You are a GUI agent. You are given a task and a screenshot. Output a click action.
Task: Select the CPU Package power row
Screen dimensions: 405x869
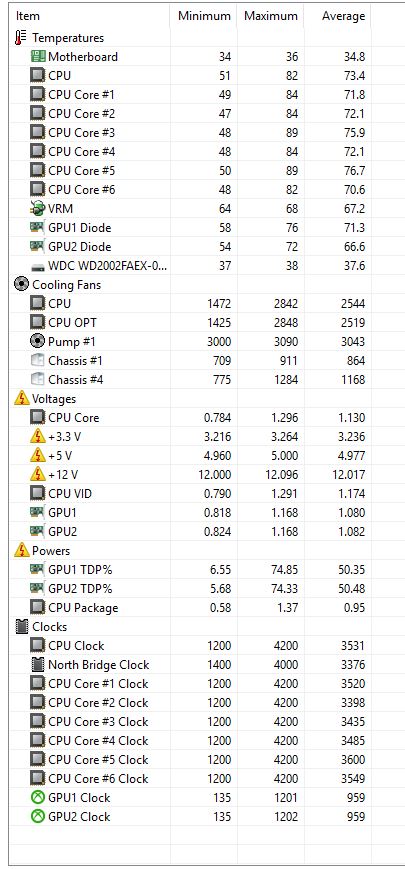click(190, 607)
